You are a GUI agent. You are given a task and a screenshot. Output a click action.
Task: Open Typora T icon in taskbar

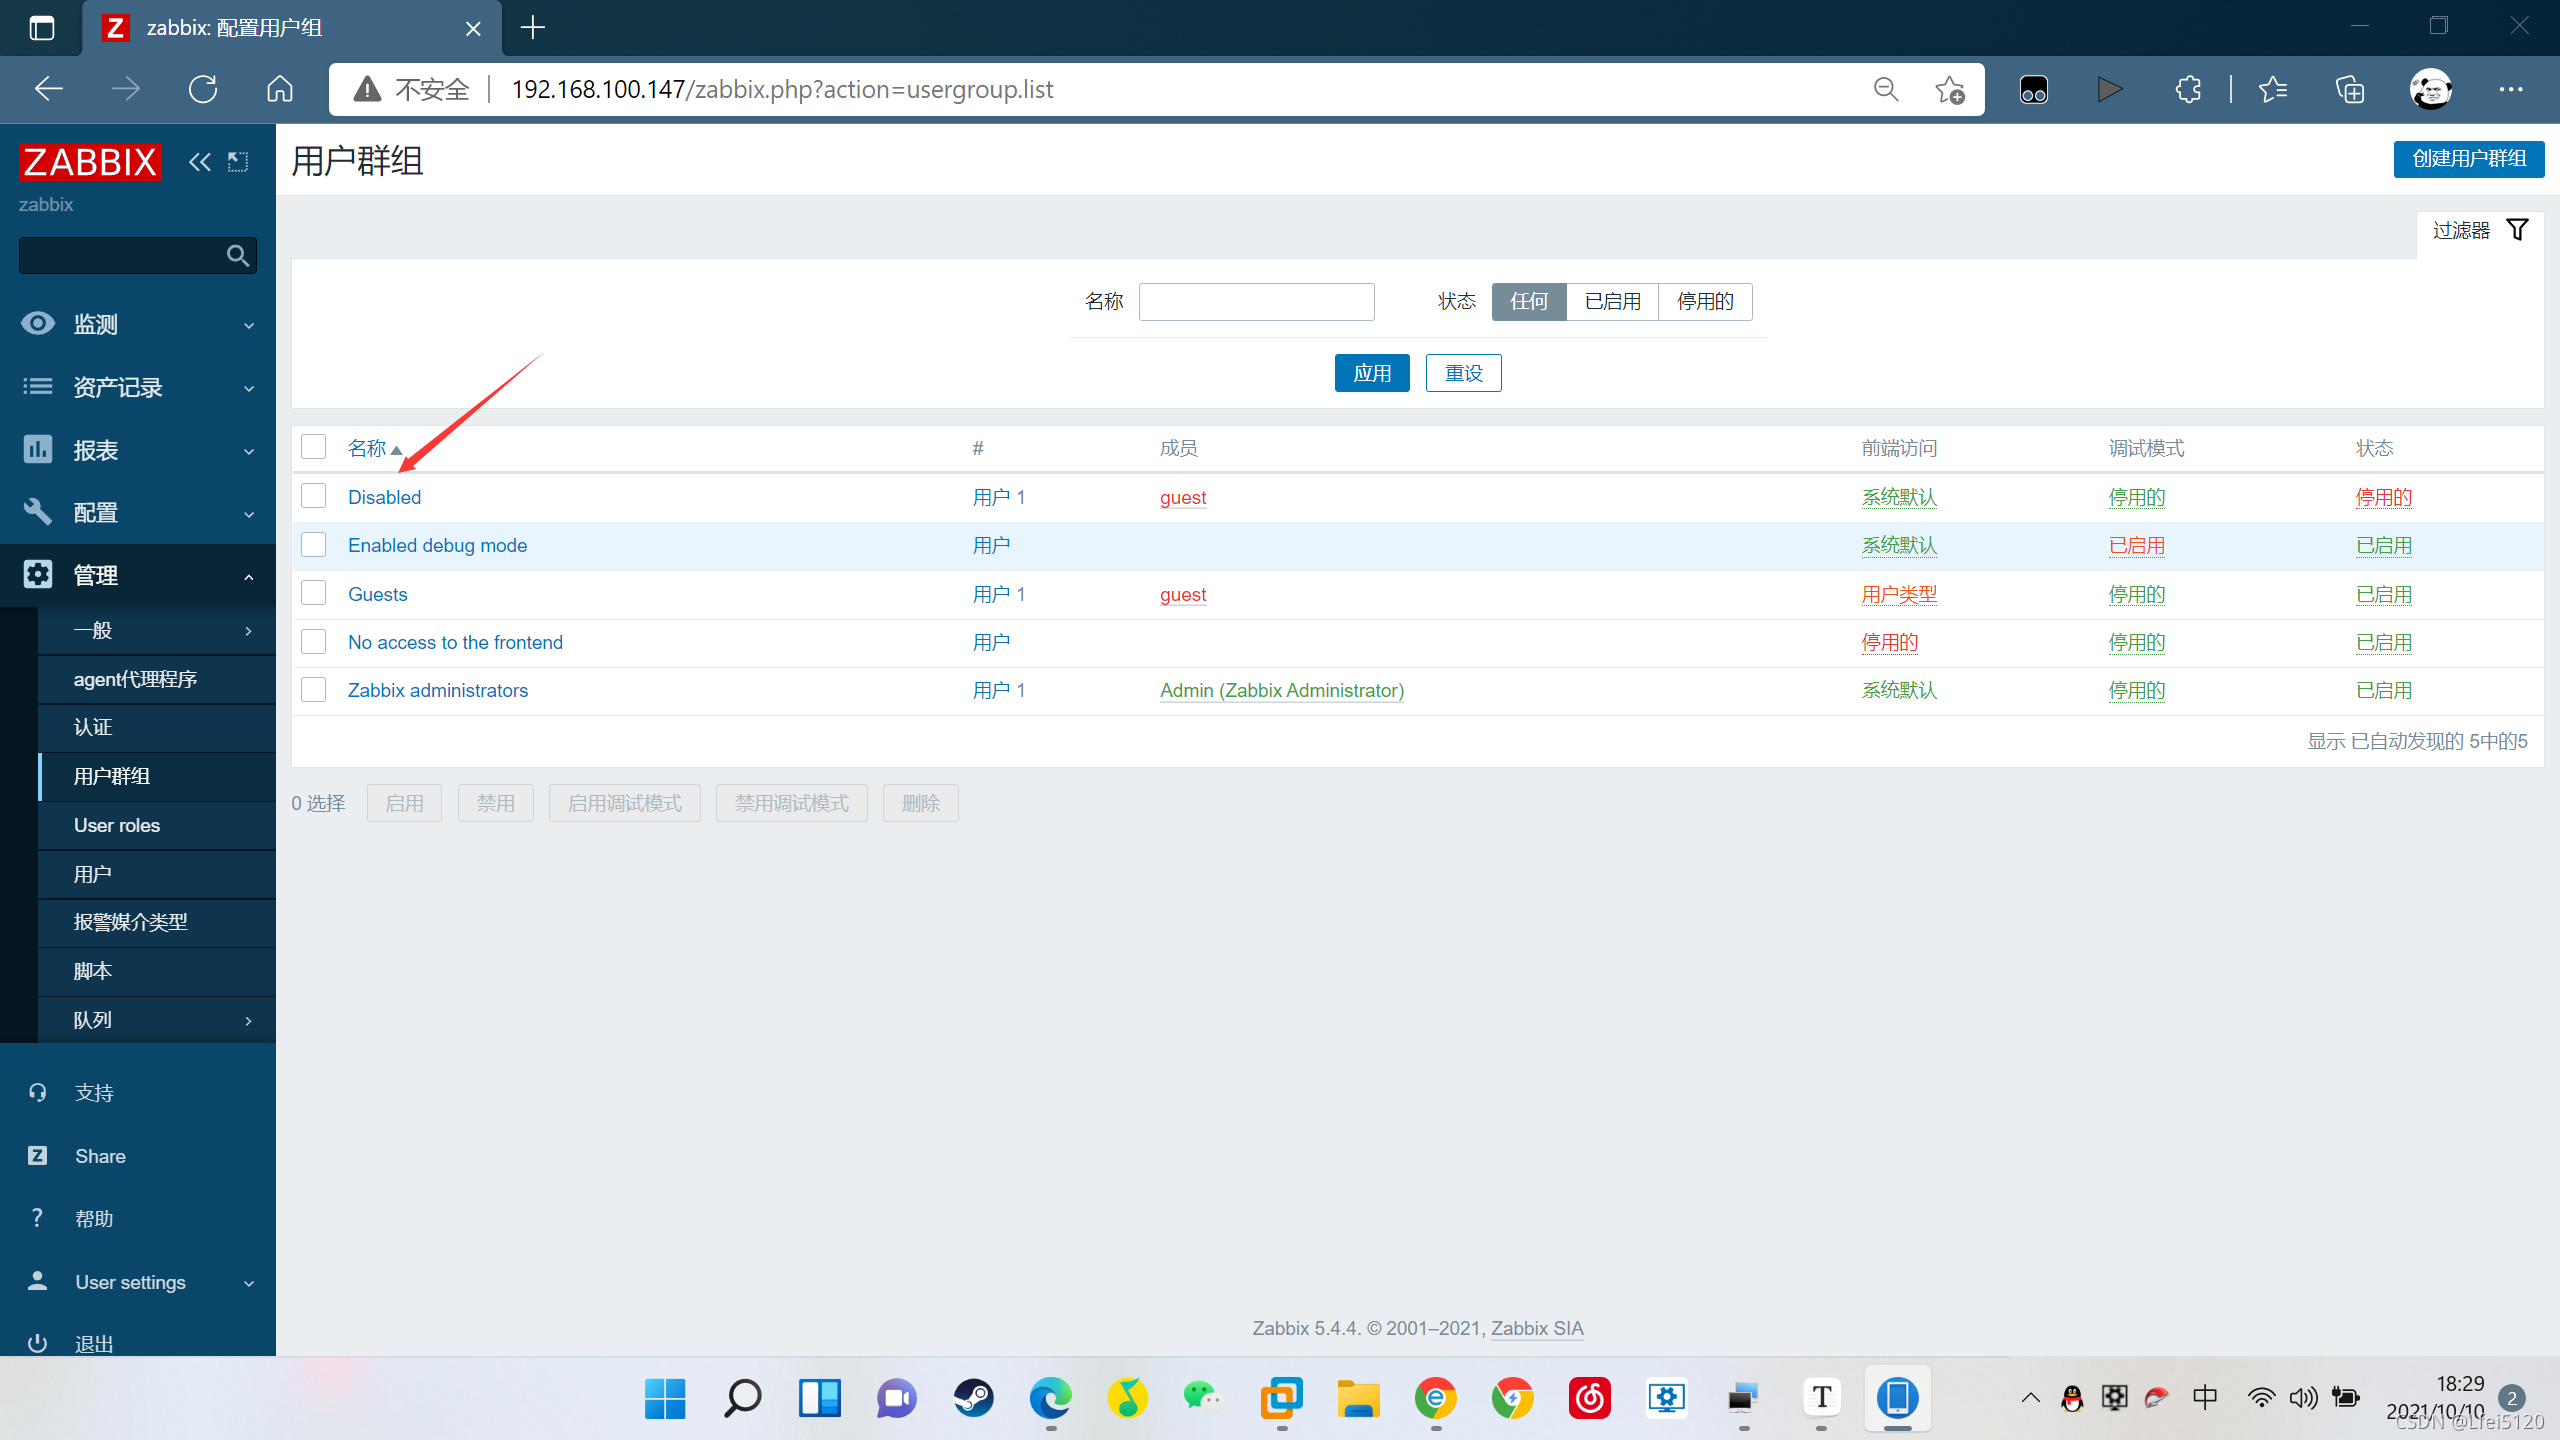(1821, 1398)
